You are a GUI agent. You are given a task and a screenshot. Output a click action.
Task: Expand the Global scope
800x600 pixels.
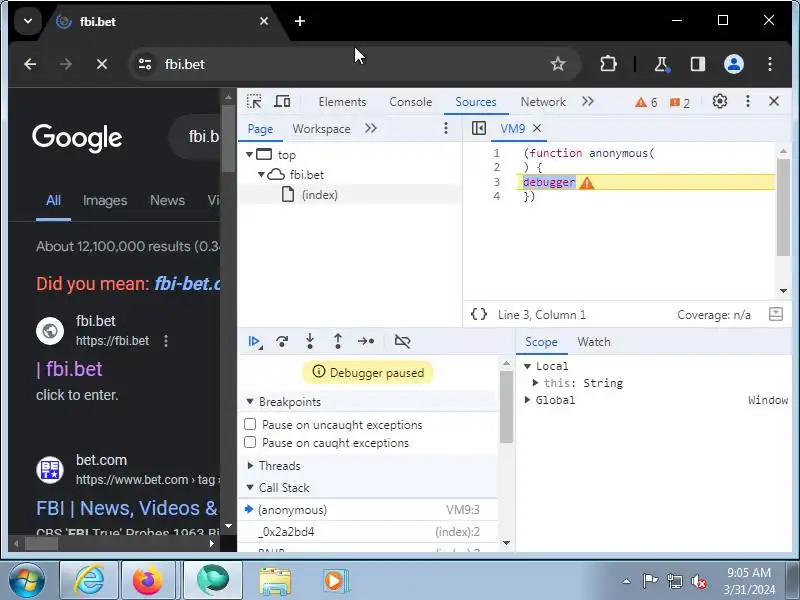click(x=528, y=399)
